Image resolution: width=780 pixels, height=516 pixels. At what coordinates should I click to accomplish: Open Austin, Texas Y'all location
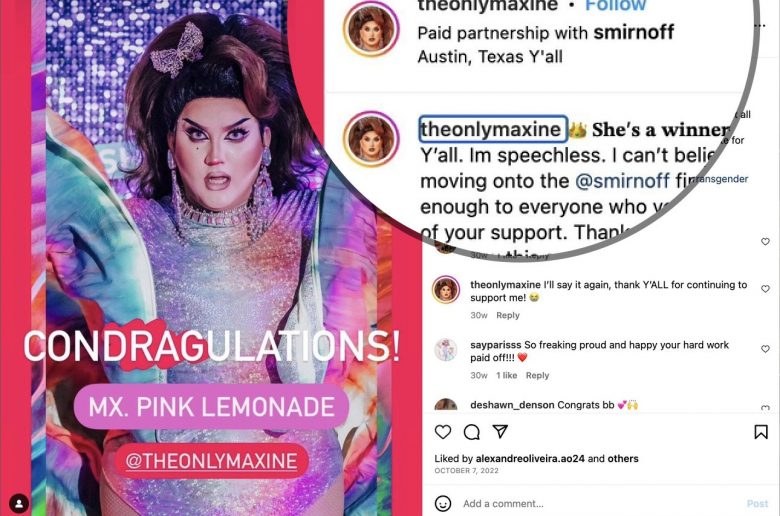coord(490,57)
